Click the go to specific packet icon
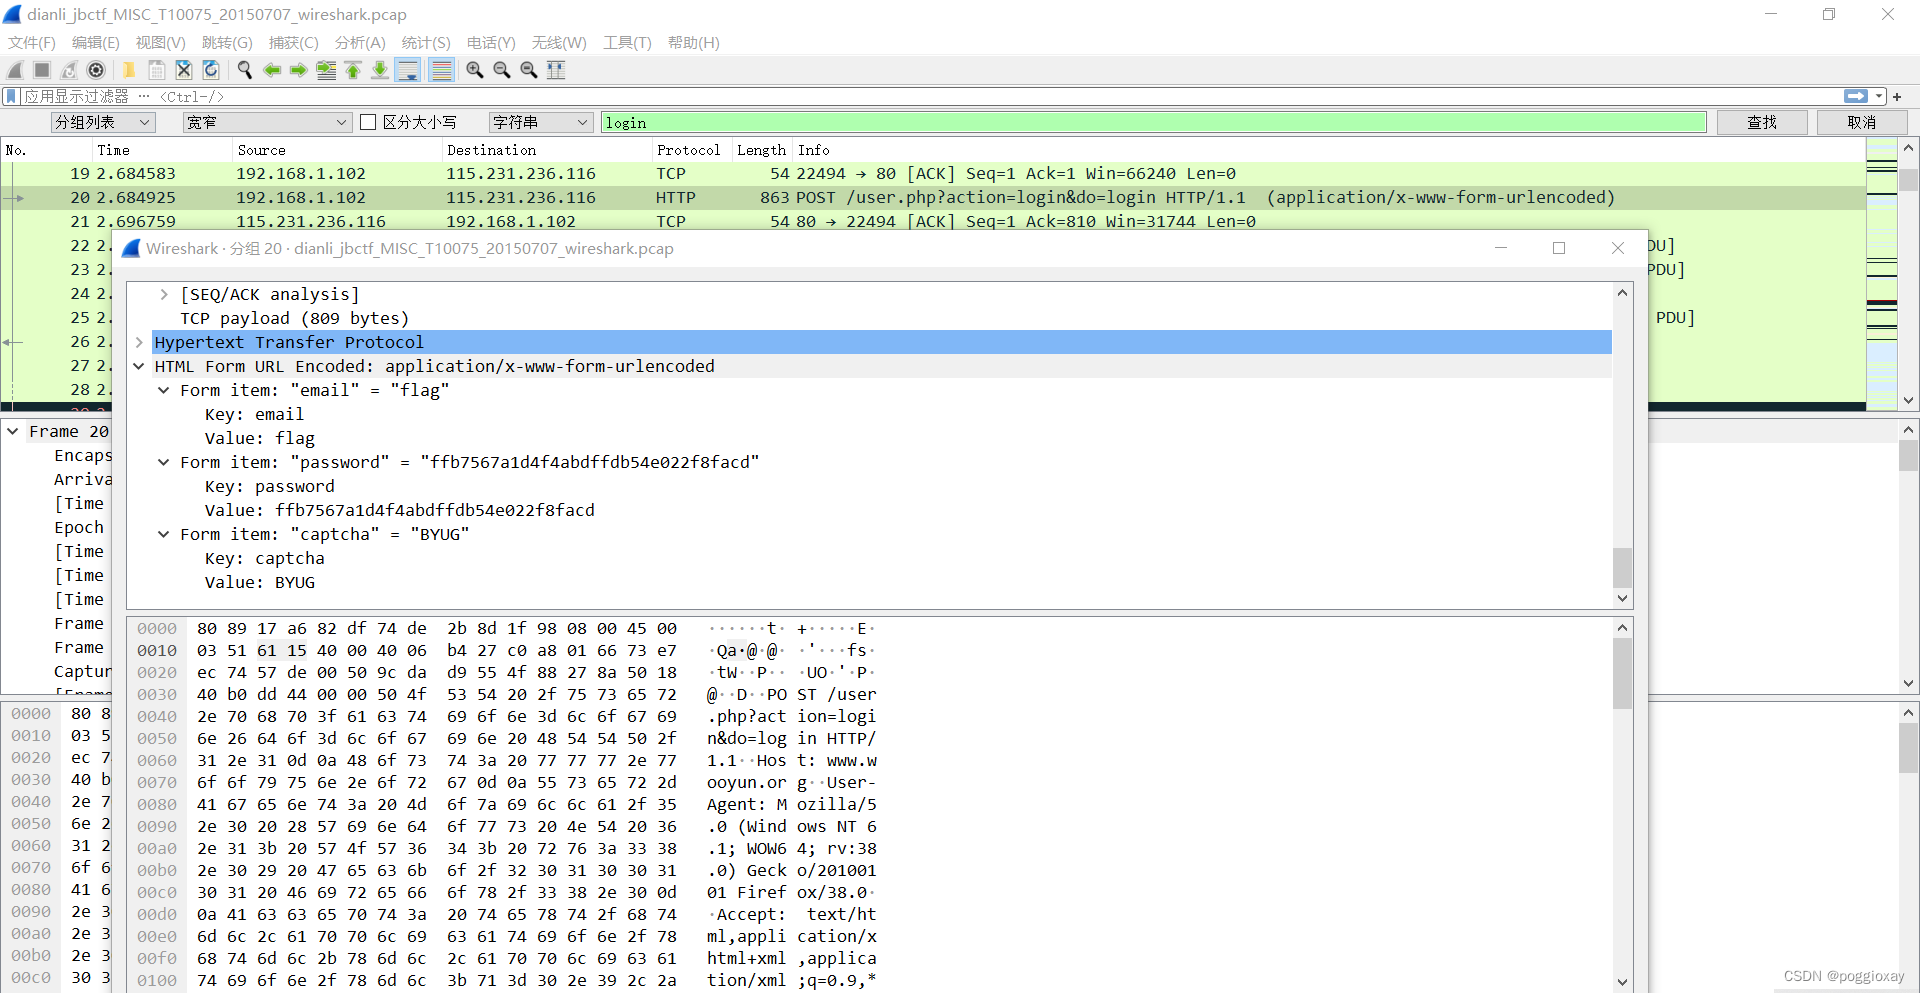Image resolution: width=1920 pixels, height=993 pixels. 326,70
